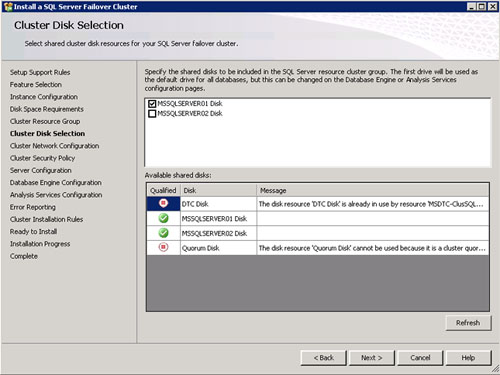Click the DTC Disk already in use message
This screenshot has width=500, height=375.
coord(373,204)
